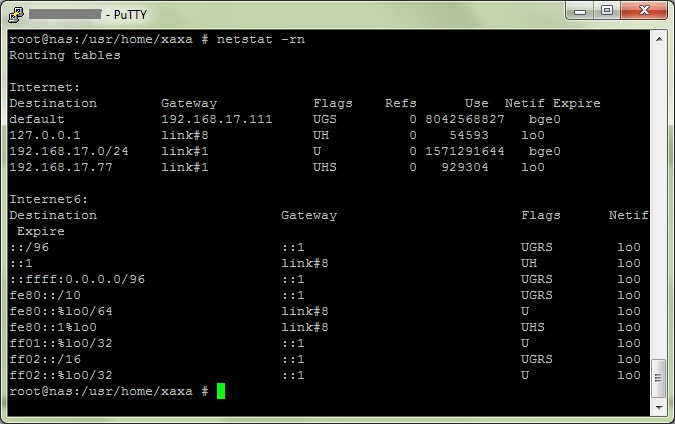Image resolution: width=675 pixels, height=424 pixels.
Task: Click 'bge0' in the default route row
Action: [x=545, y=119]
